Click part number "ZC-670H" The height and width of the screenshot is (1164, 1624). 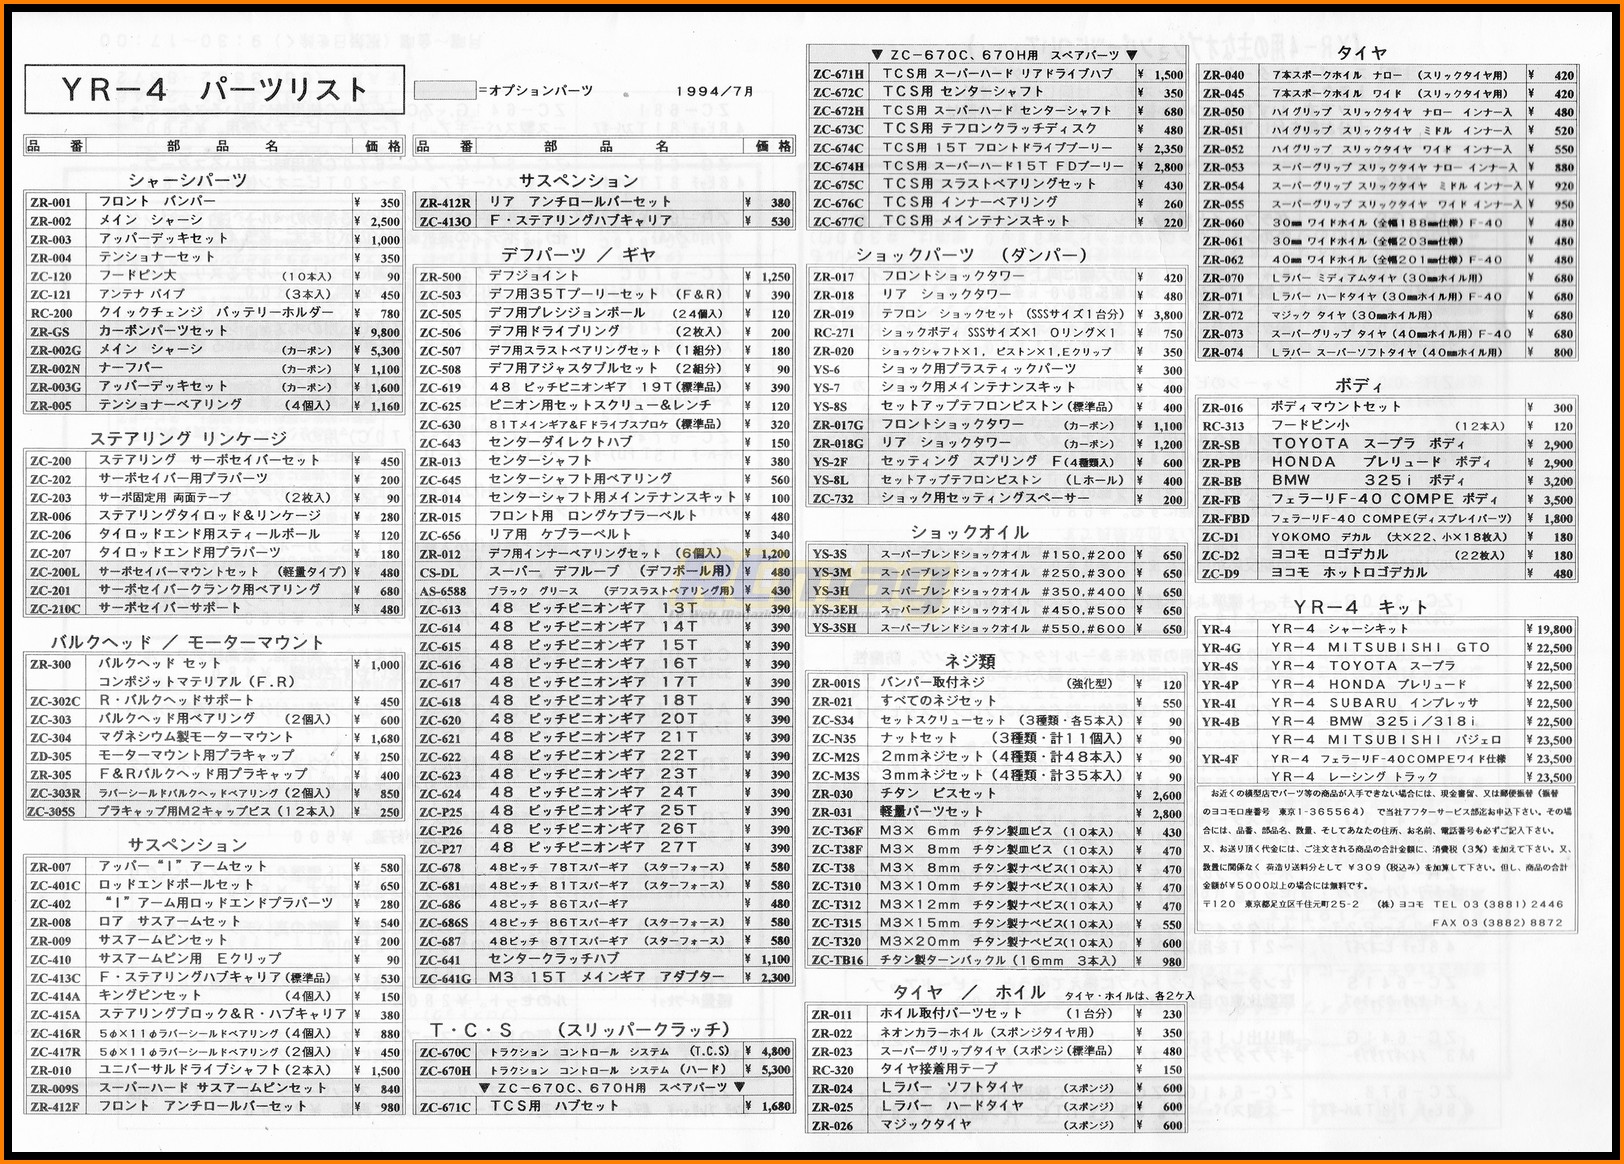[x=445, y=1070]
